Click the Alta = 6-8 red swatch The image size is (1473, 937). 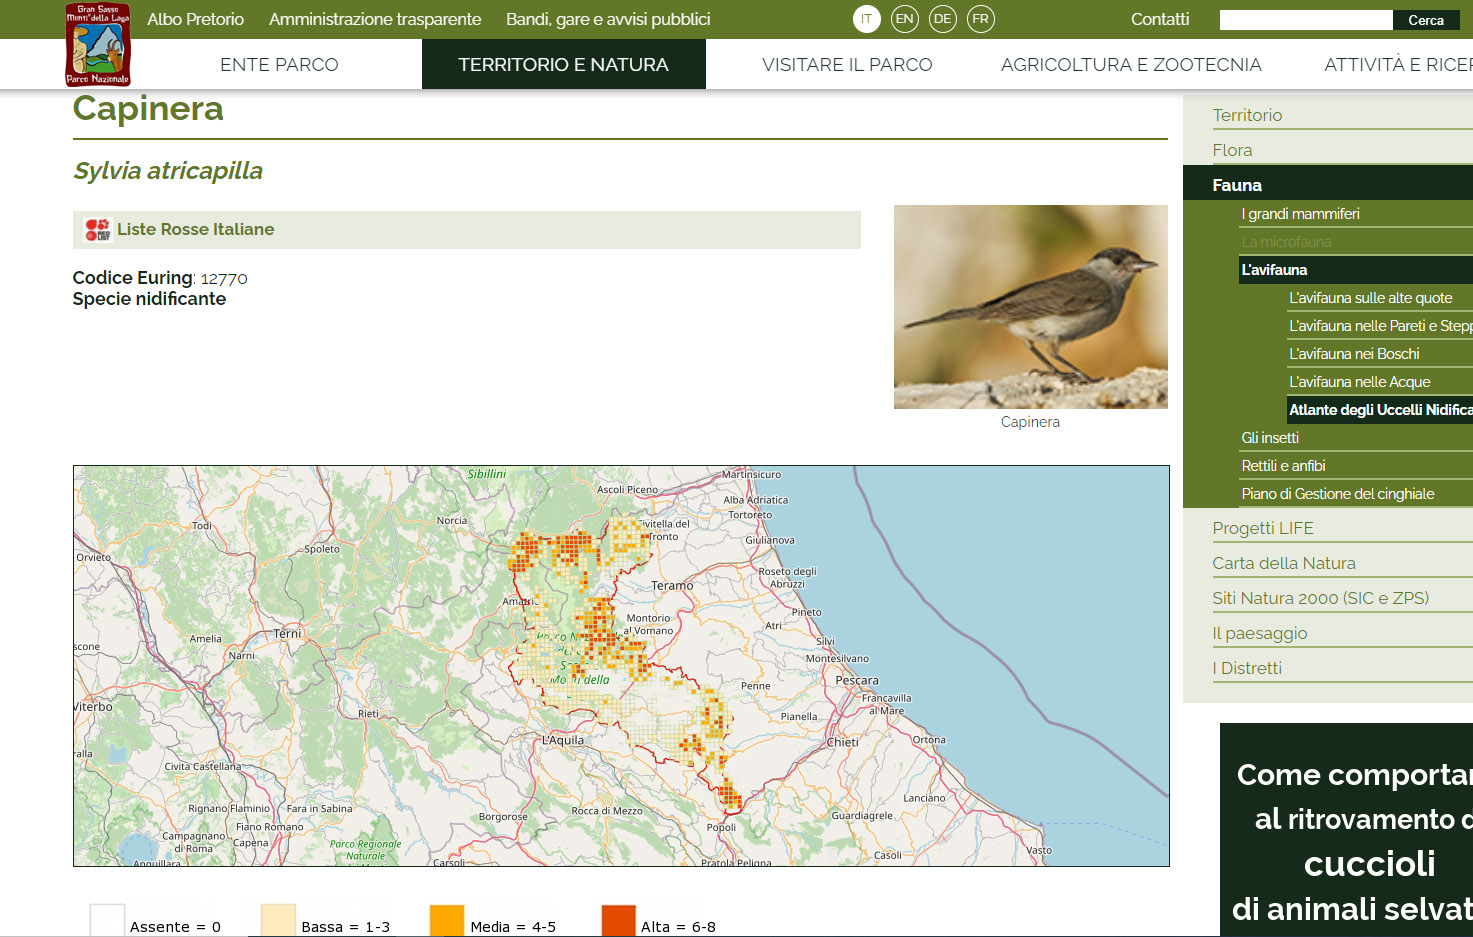pos(618,921)
